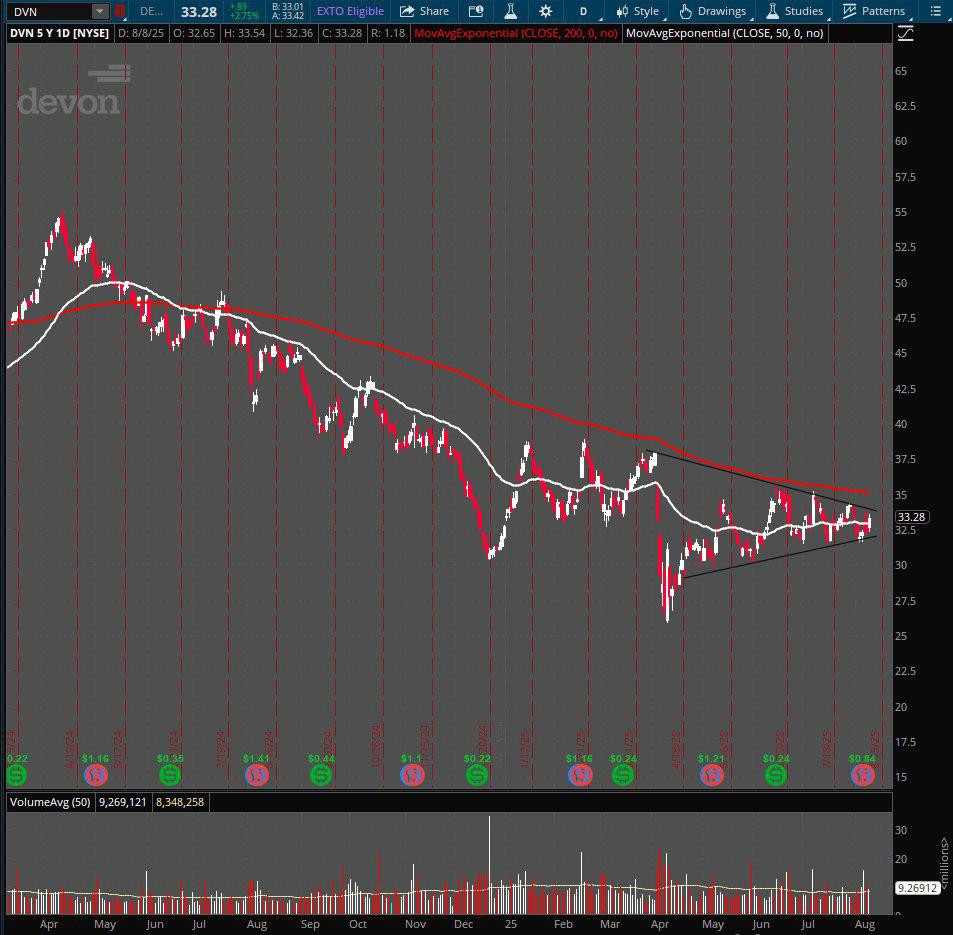
Task: Click the 9,269,121 volume value
Action: coord(123,802)
